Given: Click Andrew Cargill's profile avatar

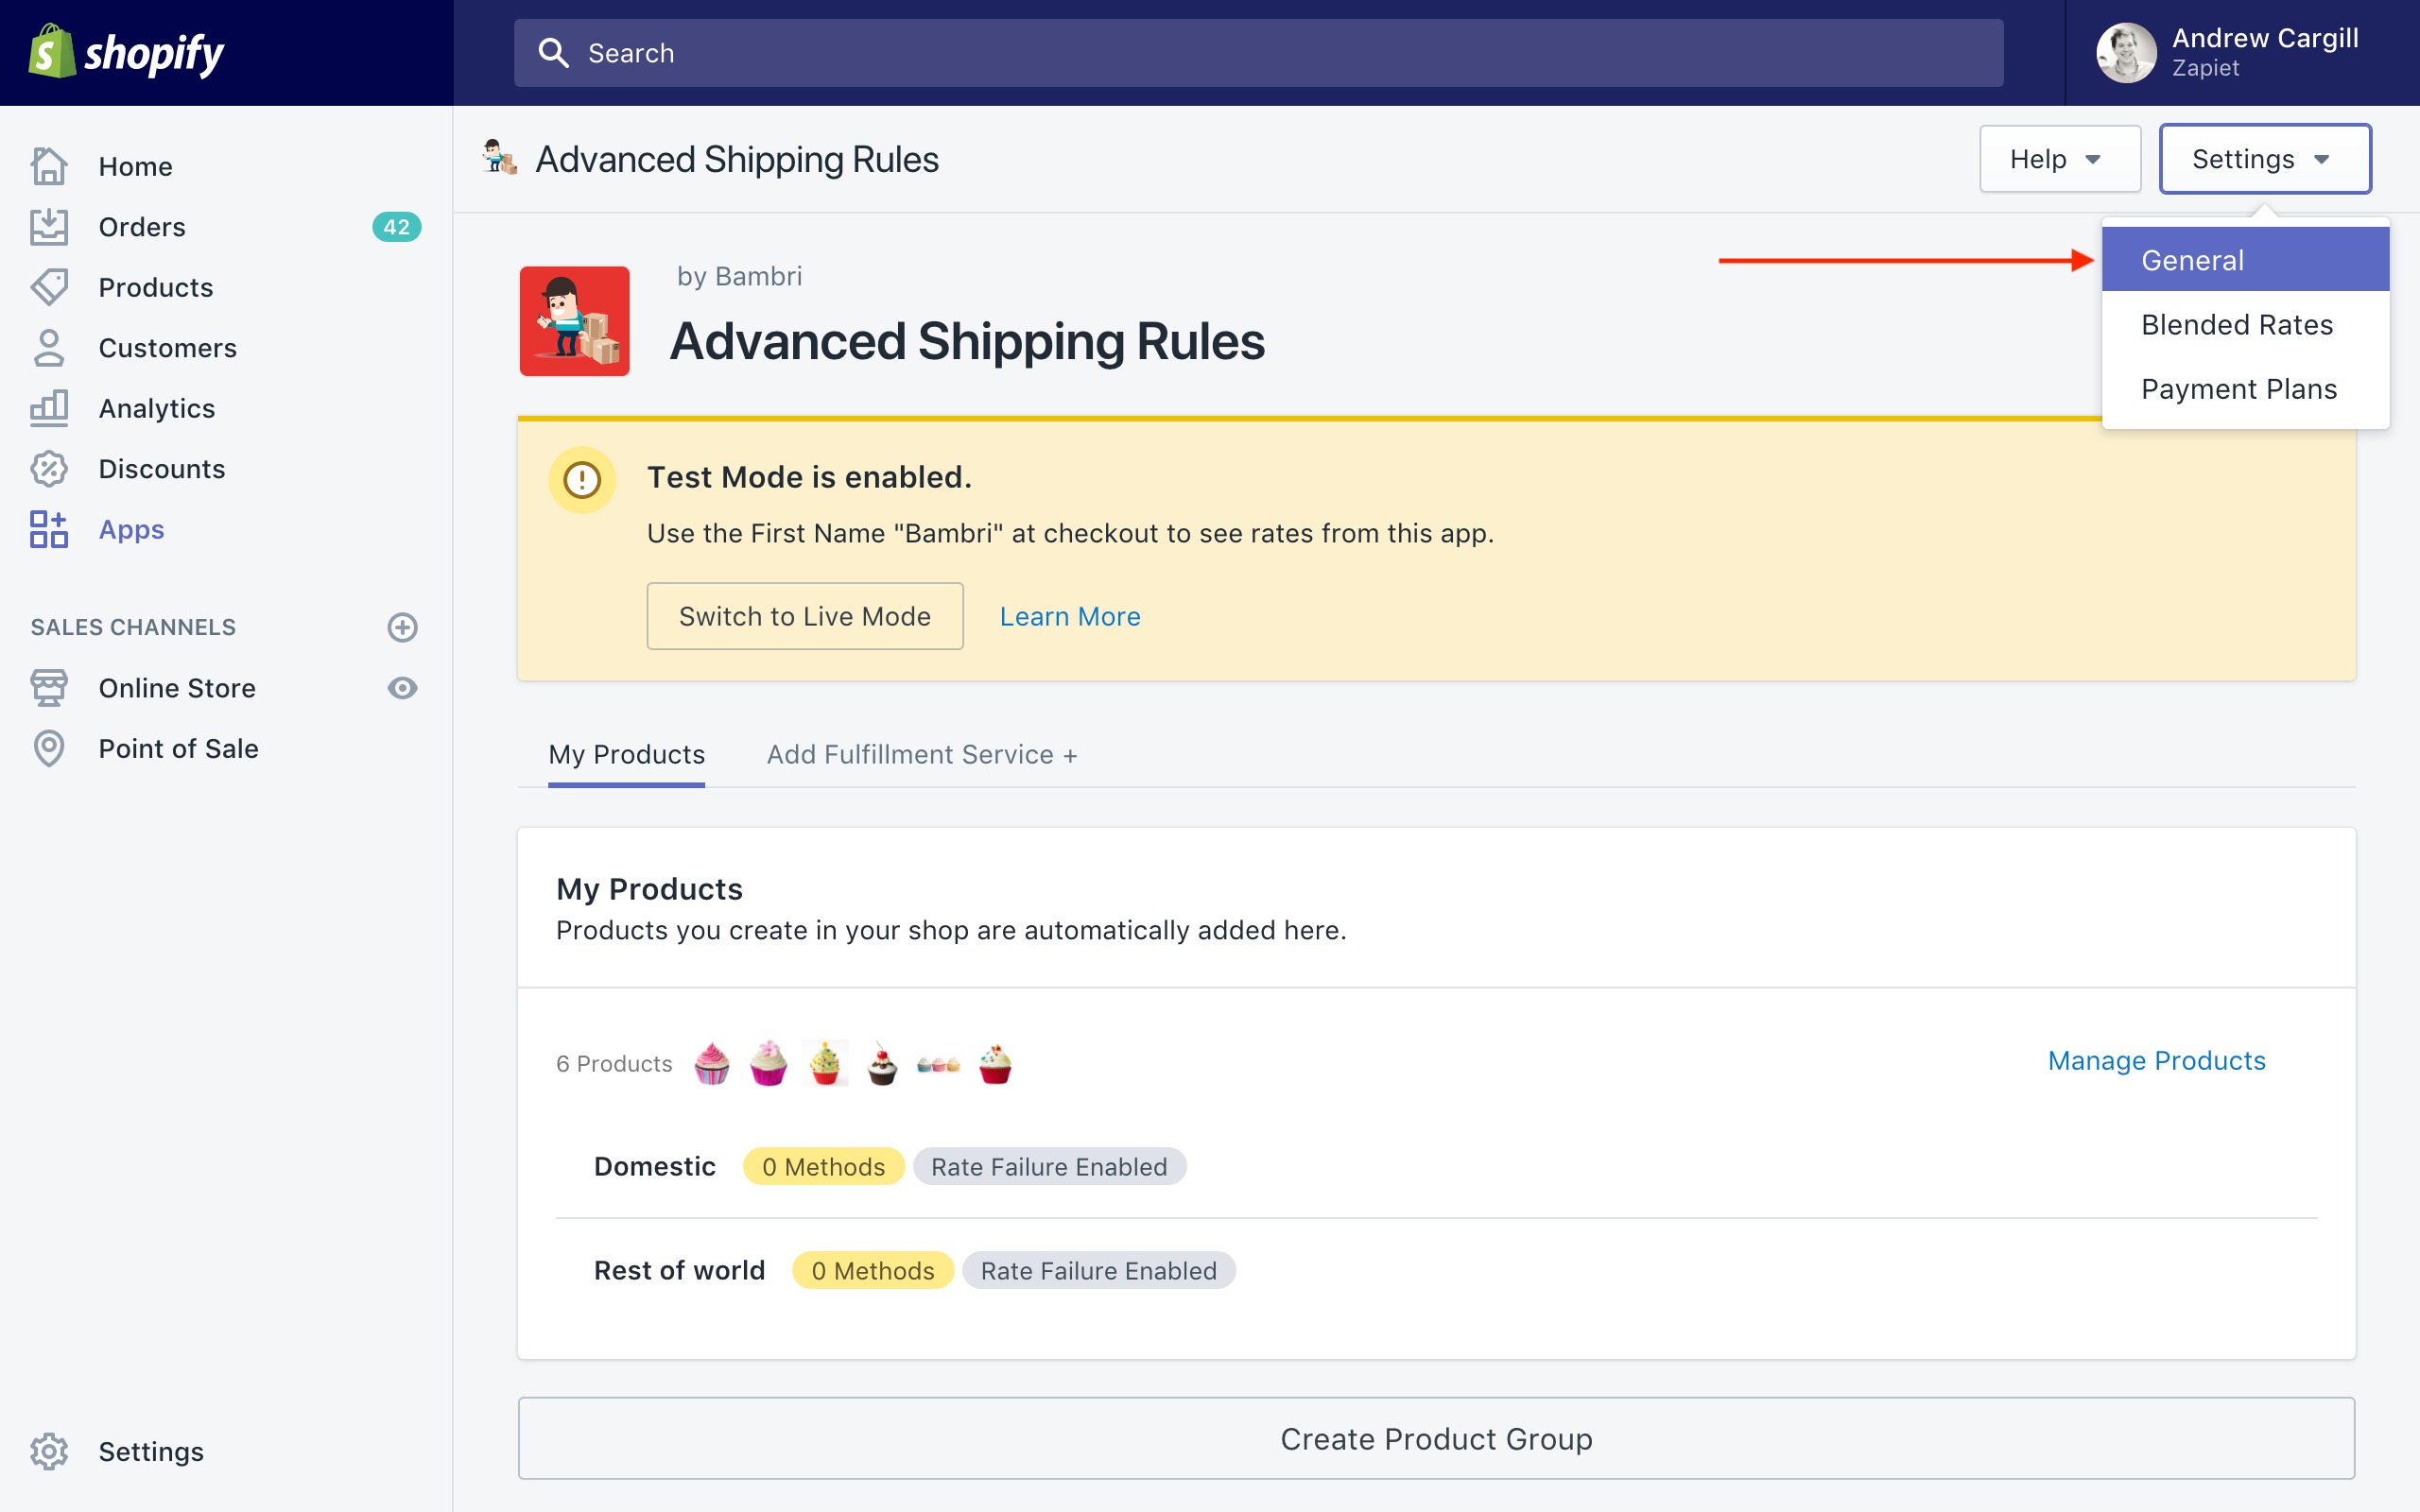Looking at the screenshot, I should click(x=2126, y=53).
